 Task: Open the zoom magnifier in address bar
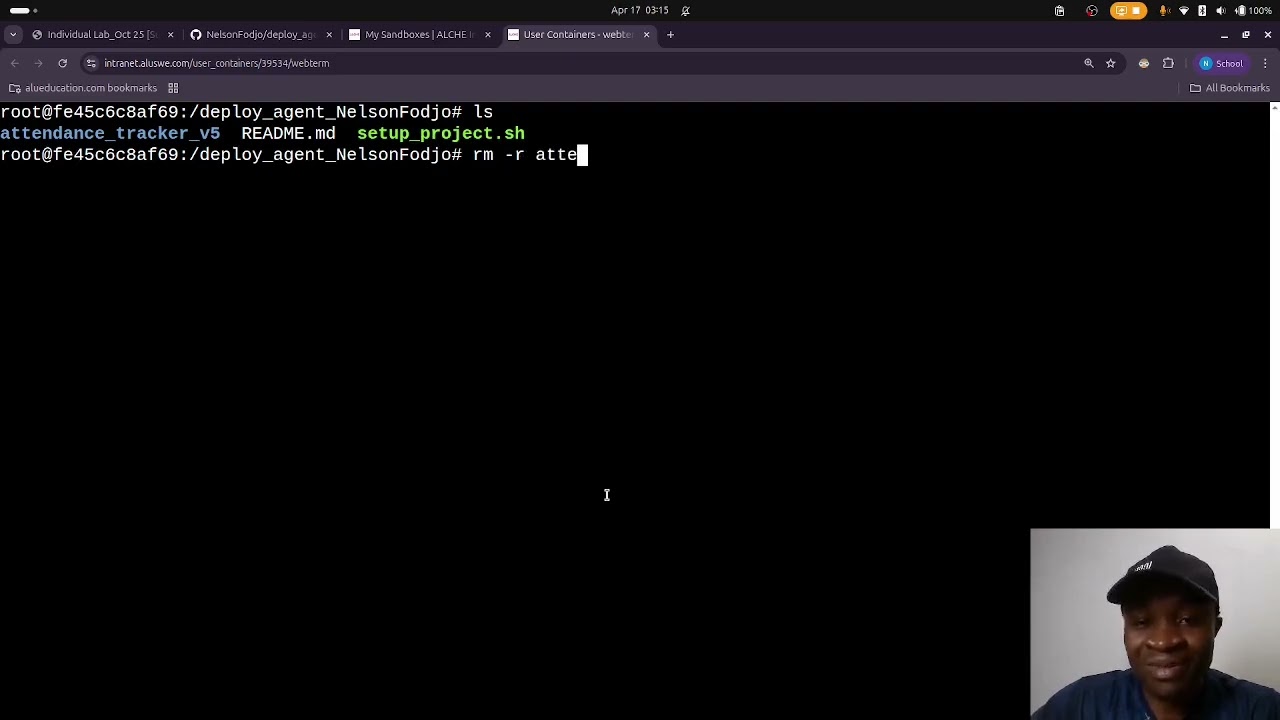[x=1089, y=63]
